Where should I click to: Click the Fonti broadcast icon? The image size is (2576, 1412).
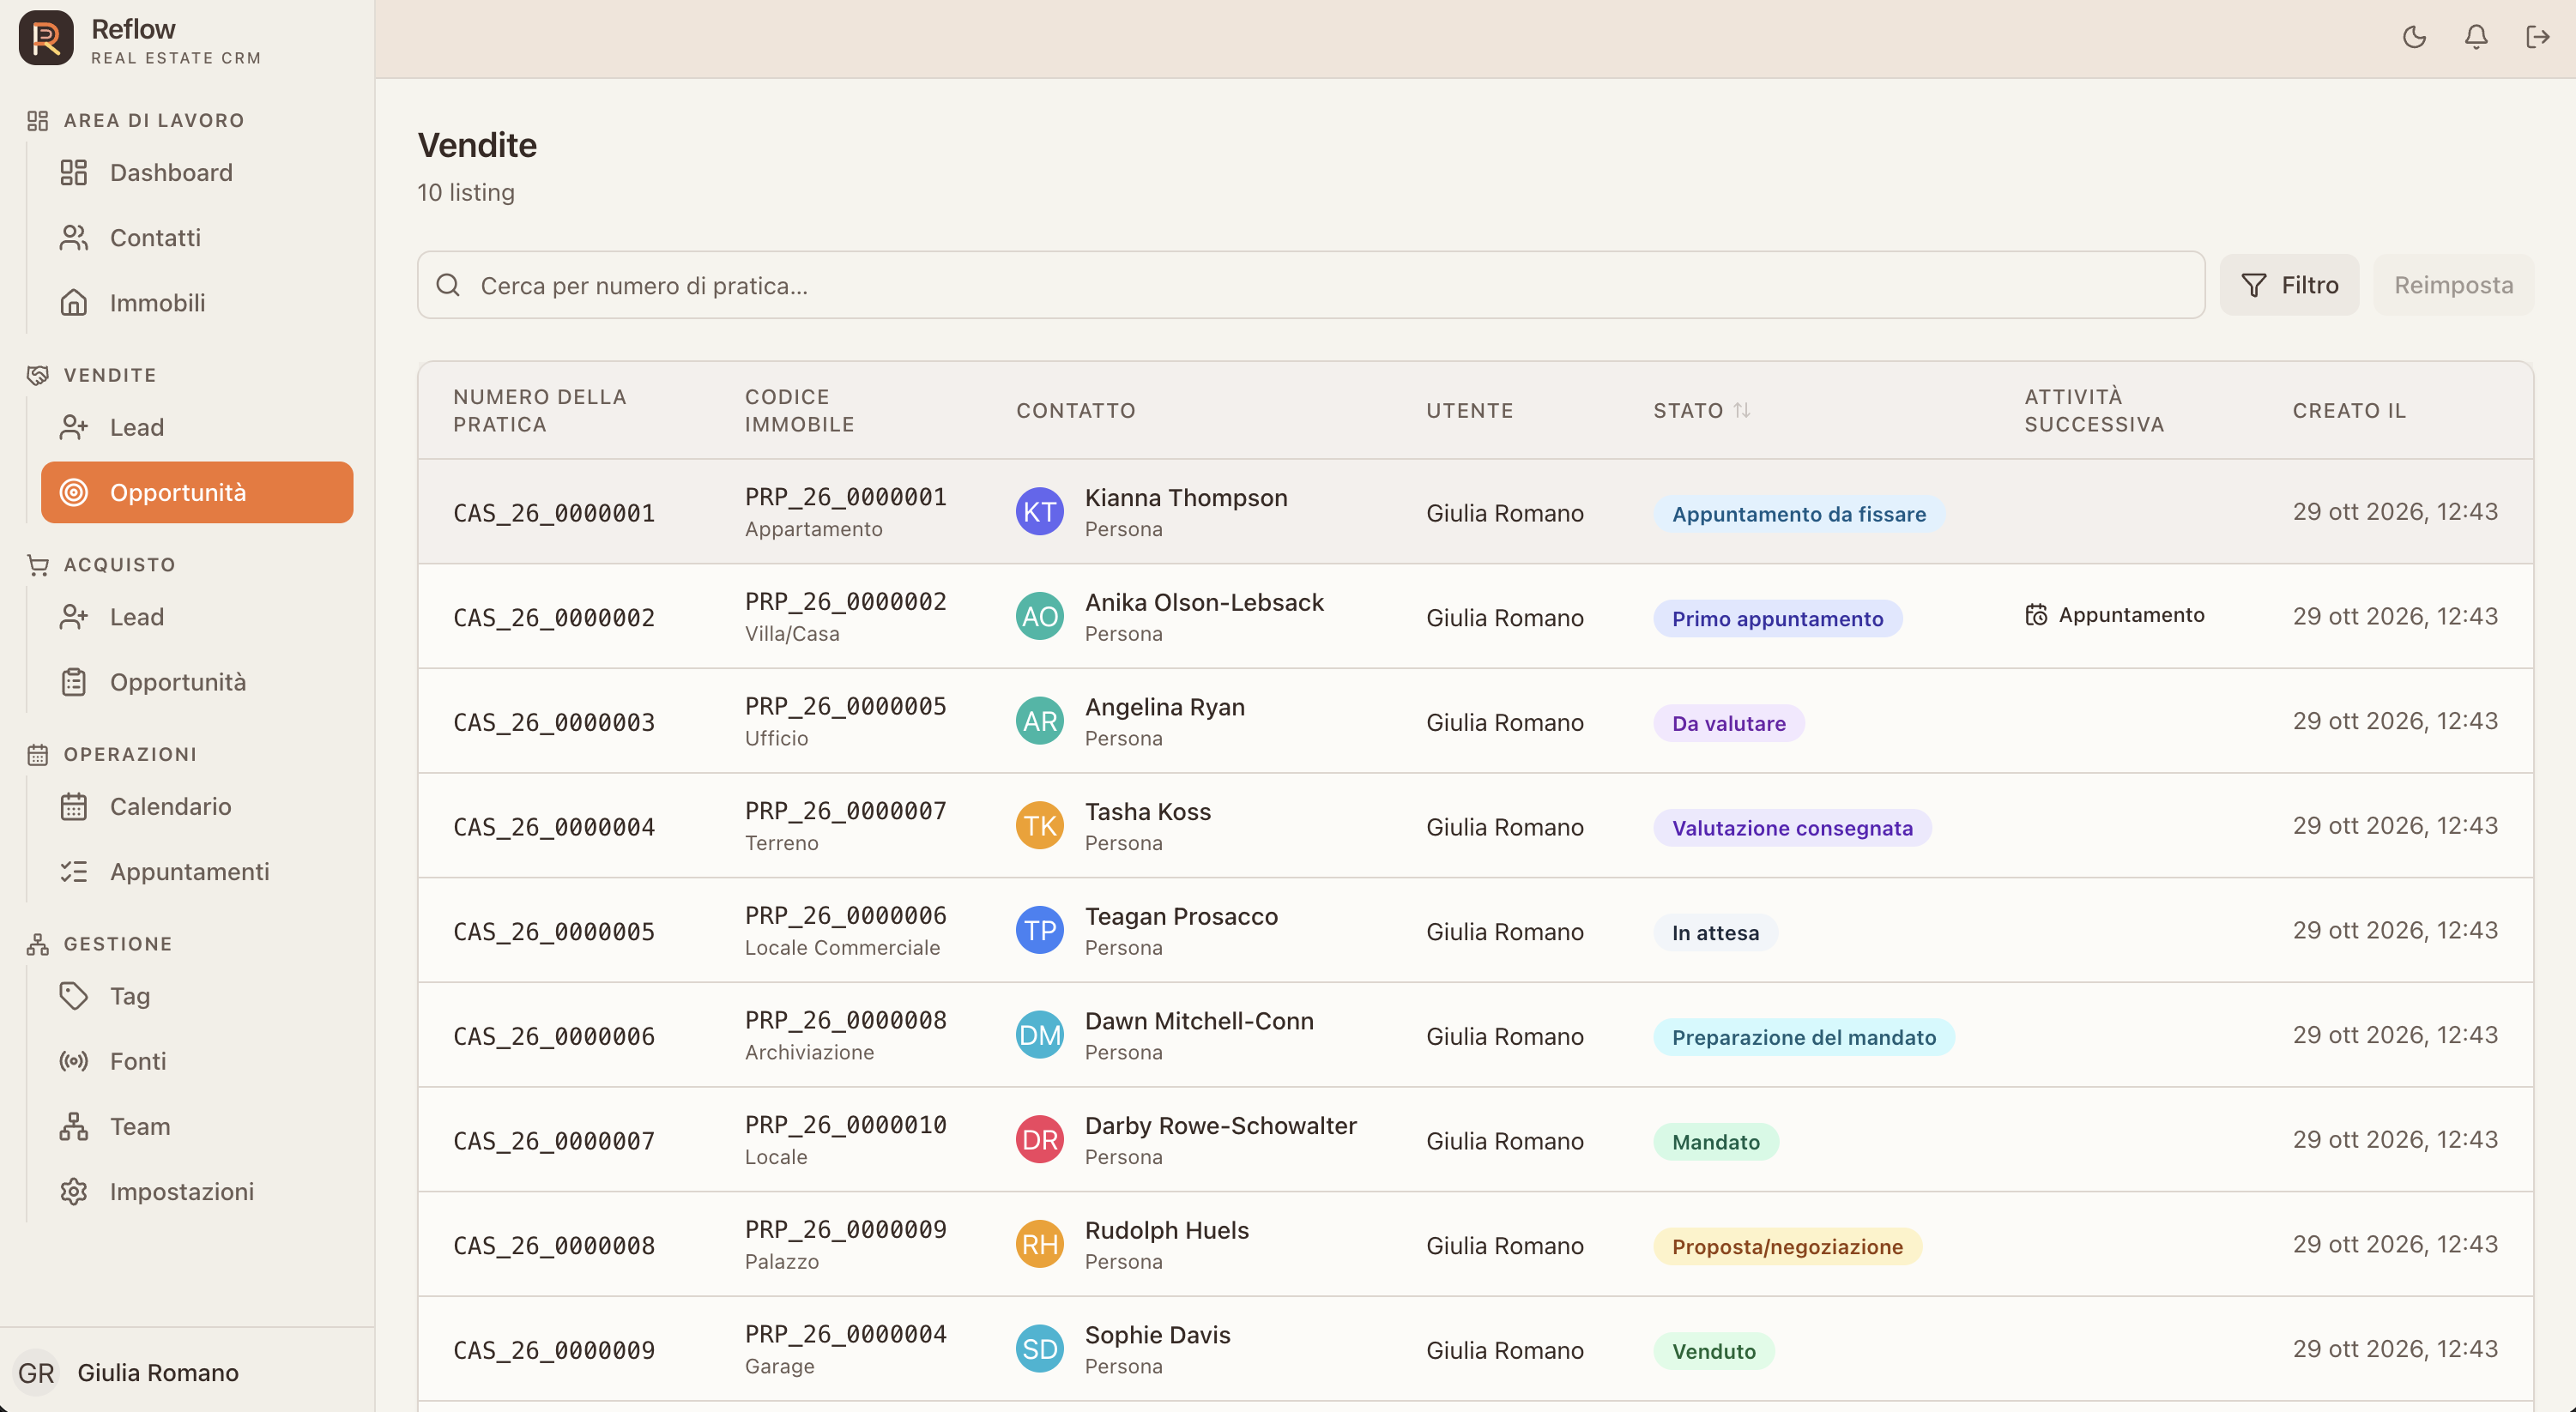tap(73, 1061)
